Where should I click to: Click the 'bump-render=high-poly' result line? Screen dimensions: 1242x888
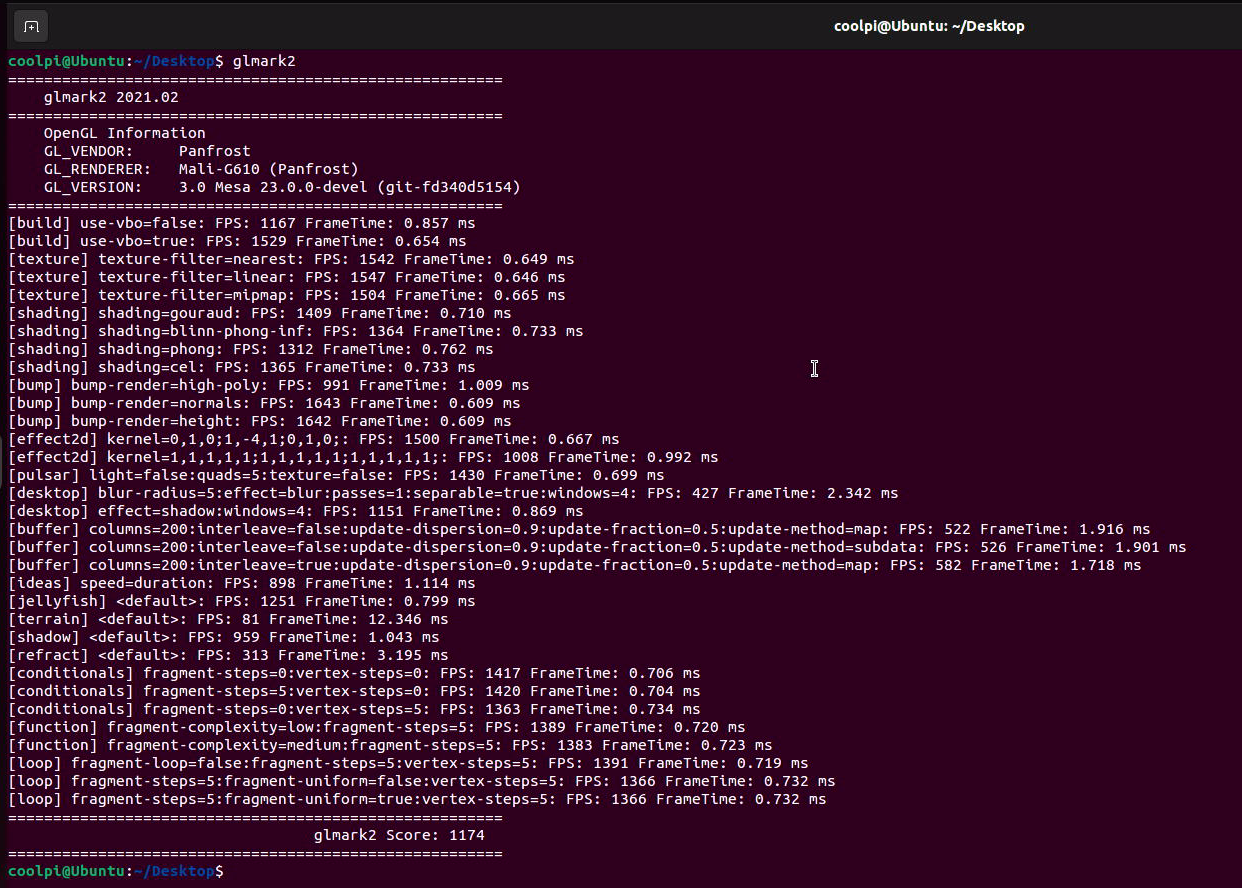[269, 385]
